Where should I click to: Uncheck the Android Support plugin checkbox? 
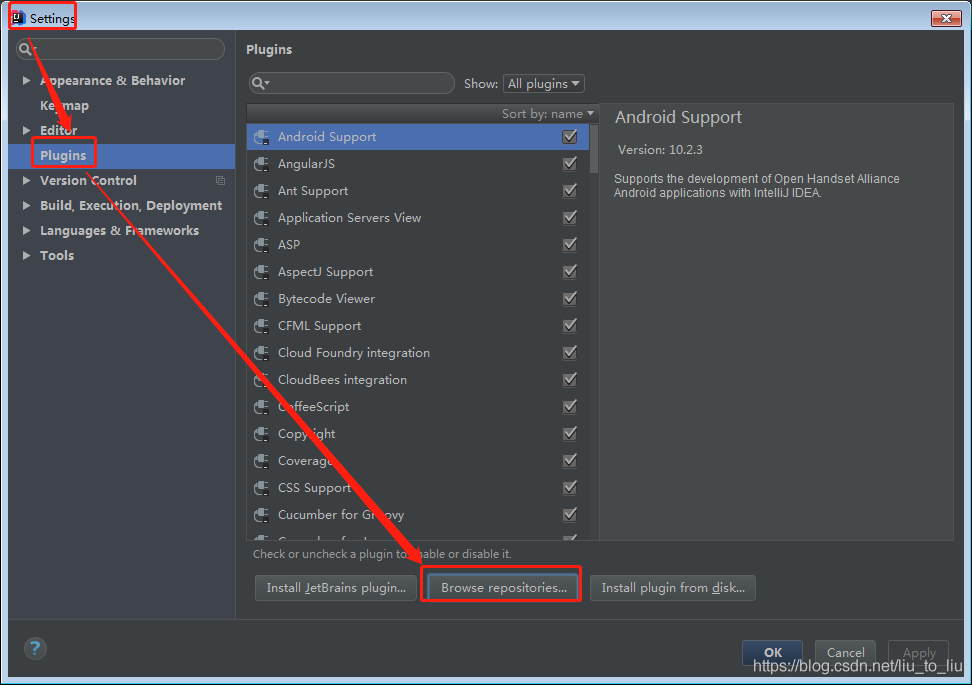point(570,136)
